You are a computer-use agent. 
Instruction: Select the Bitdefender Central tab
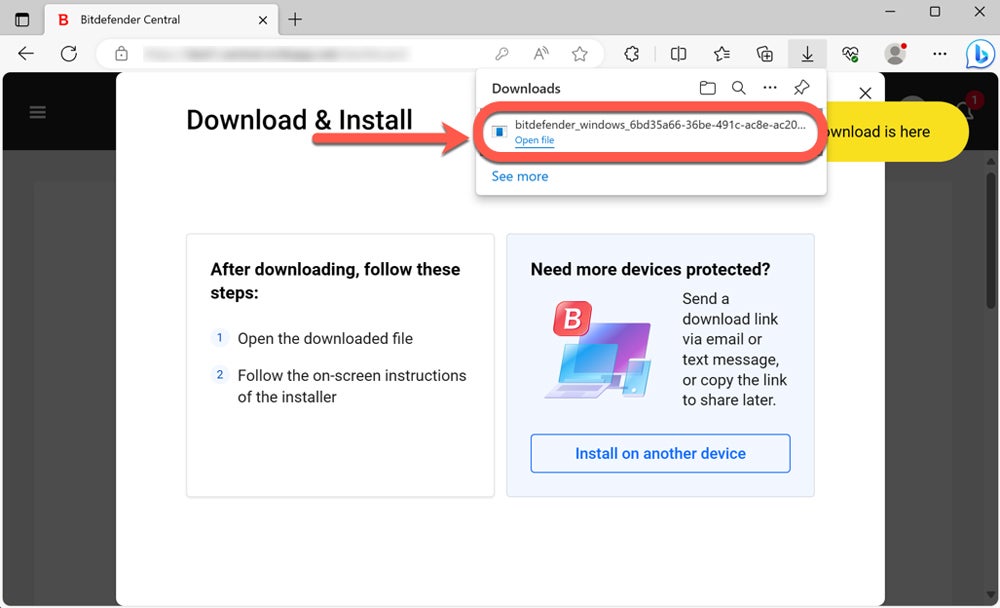pyautogui.click(x=148, y=18)
